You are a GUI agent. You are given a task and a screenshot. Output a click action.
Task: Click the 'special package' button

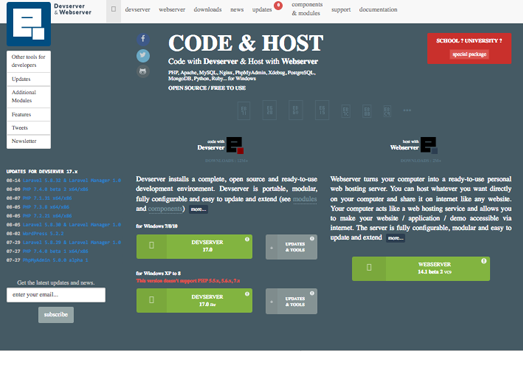point(469,54)
